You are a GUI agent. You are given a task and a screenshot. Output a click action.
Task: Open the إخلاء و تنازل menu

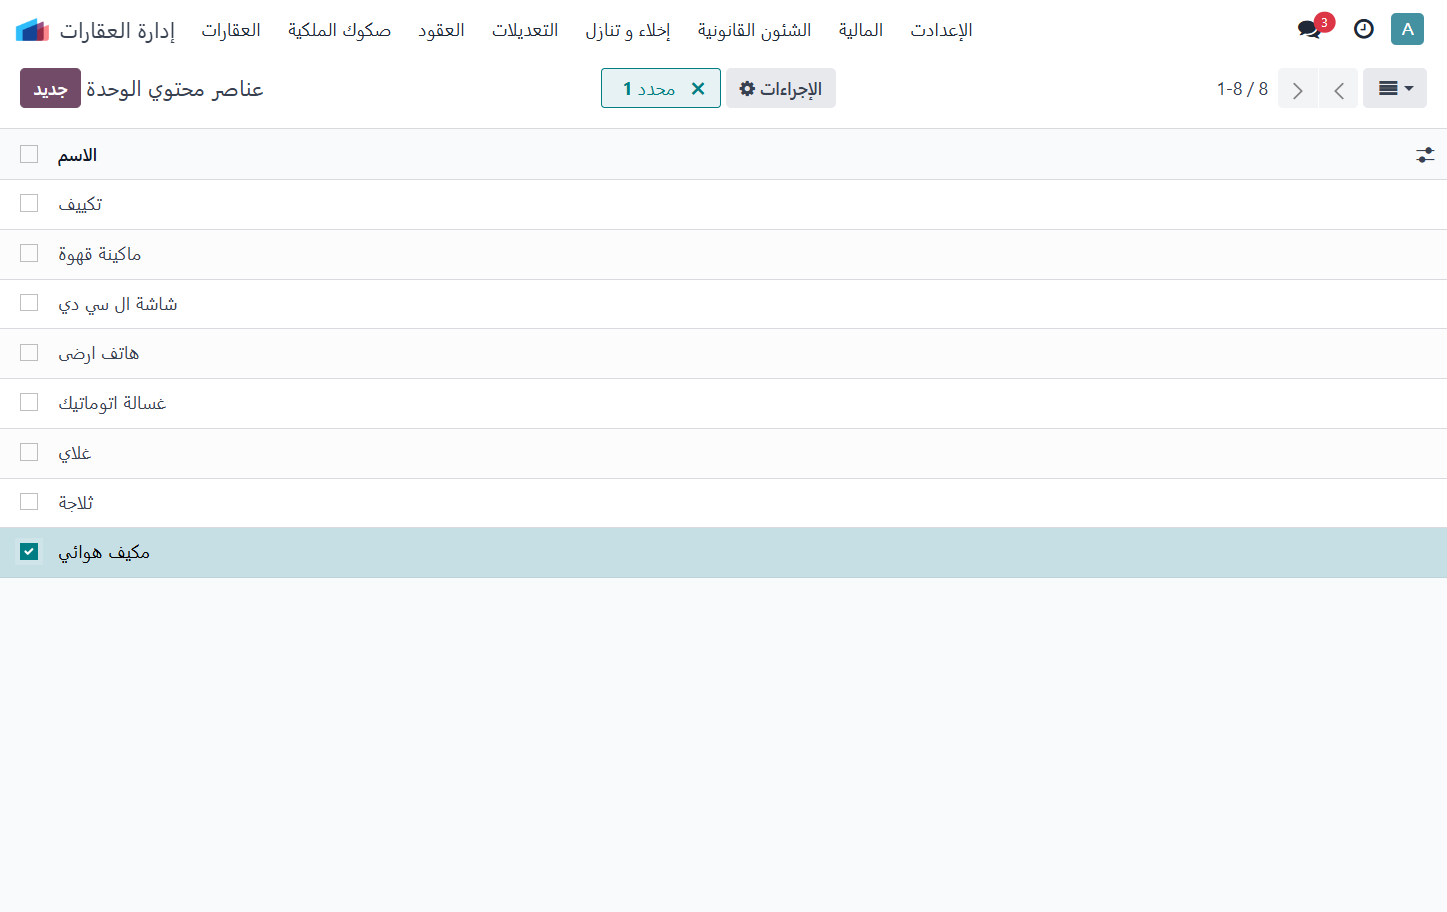[628, 30]
